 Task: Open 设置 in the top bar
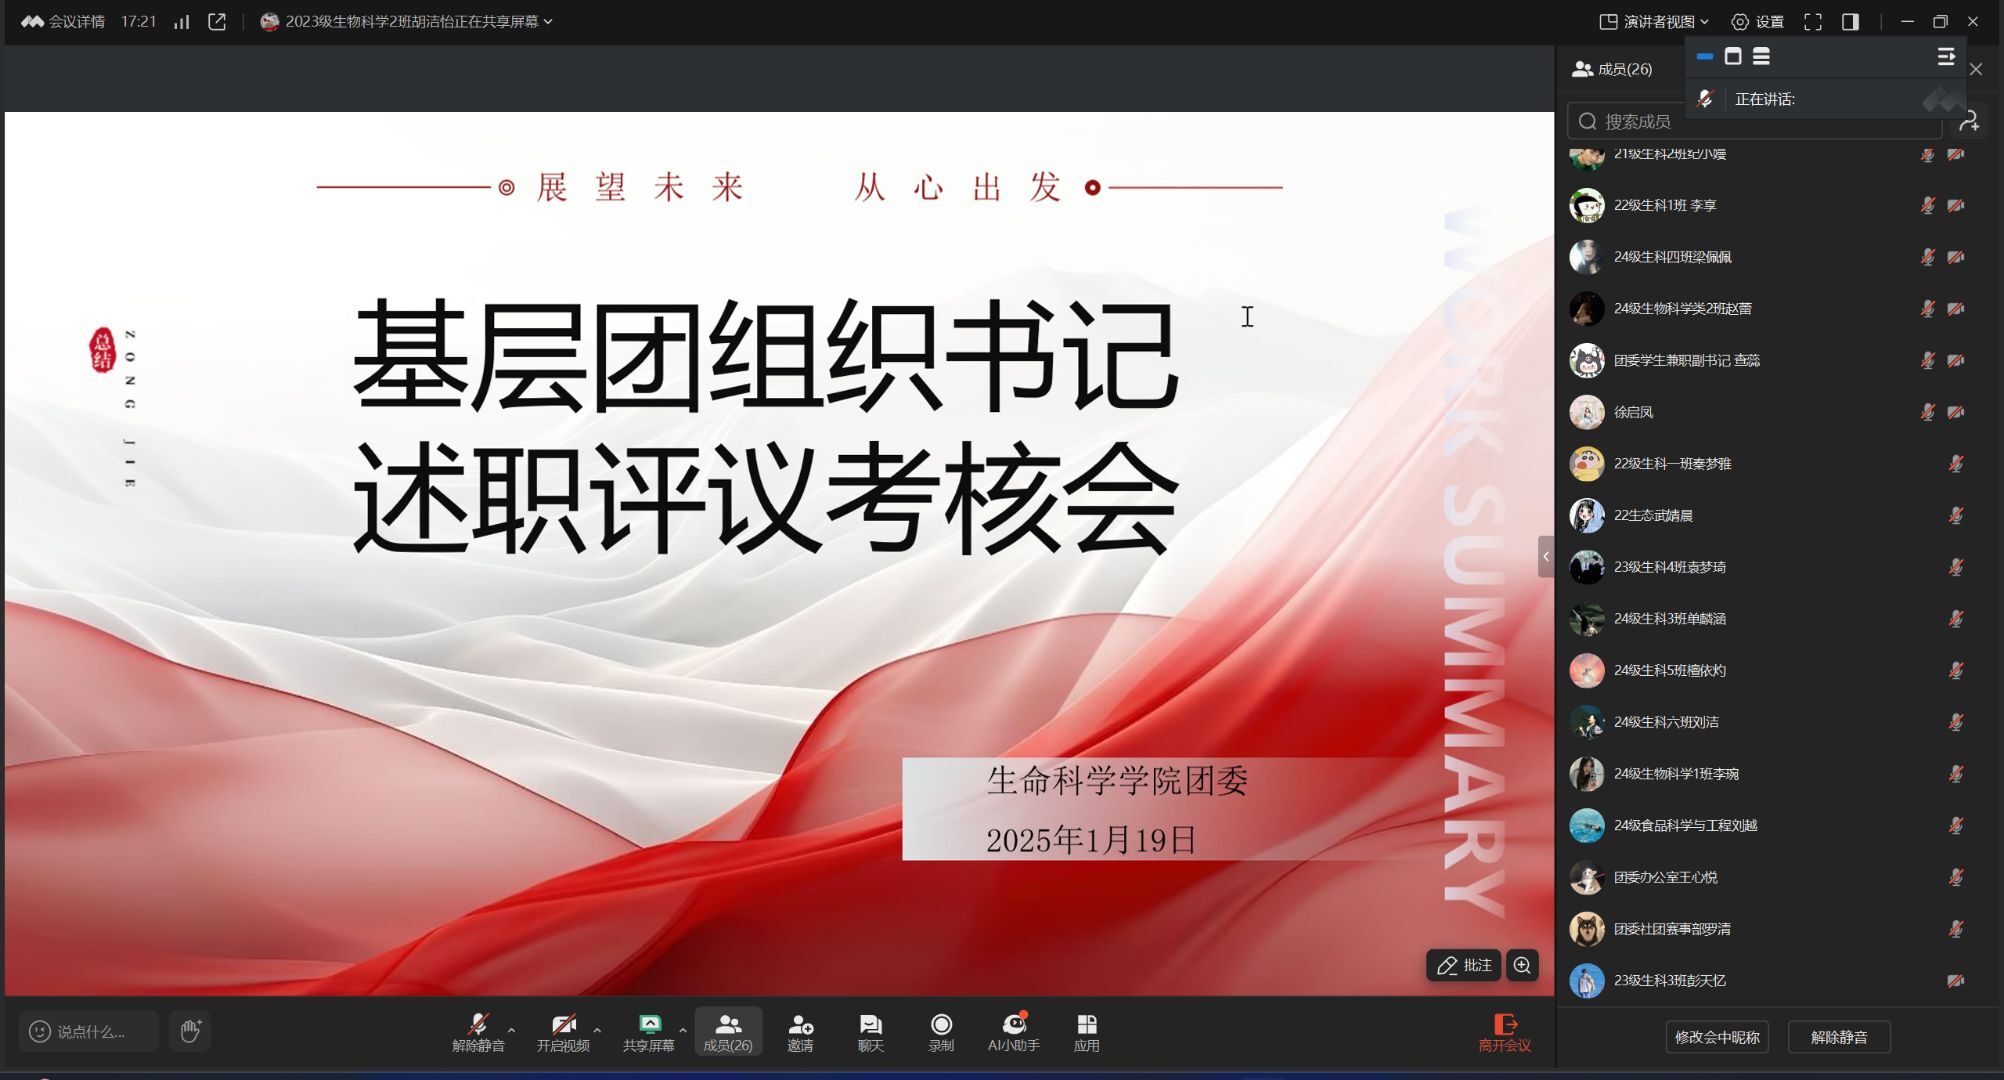point(1758,21)
